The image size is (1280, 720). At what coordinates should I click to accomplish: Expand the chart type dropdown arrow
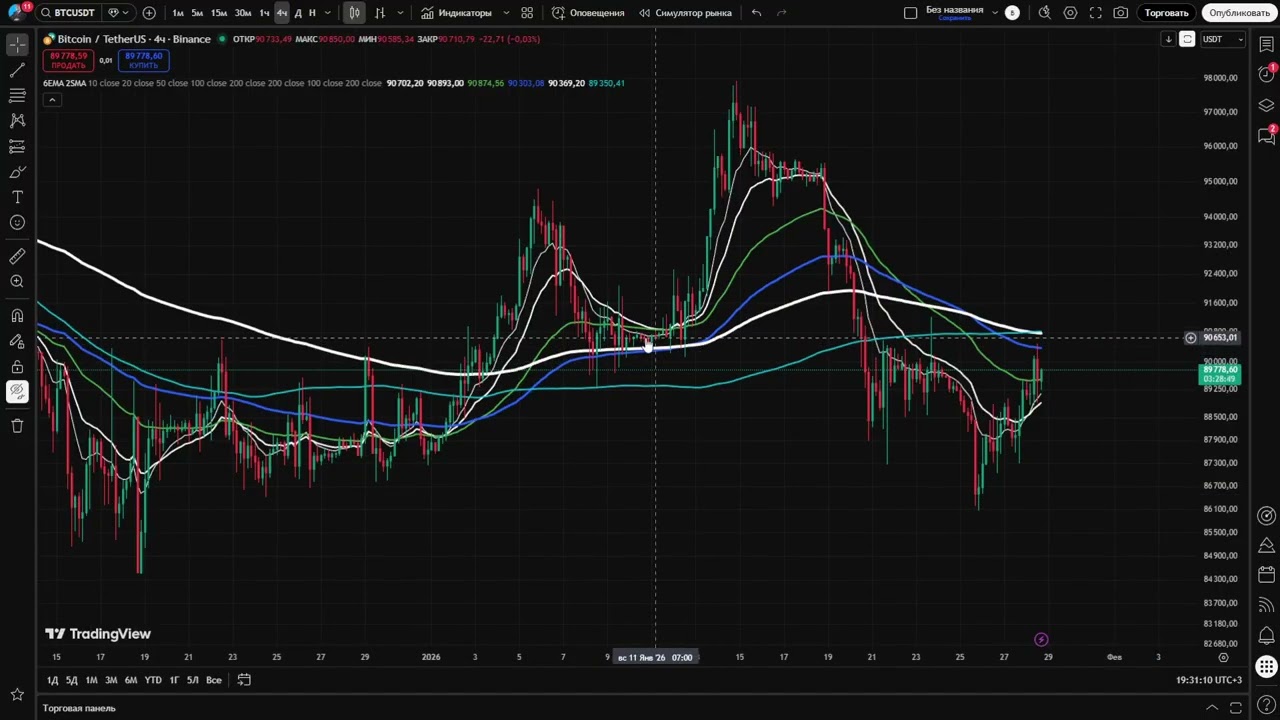tap(400, 13)
